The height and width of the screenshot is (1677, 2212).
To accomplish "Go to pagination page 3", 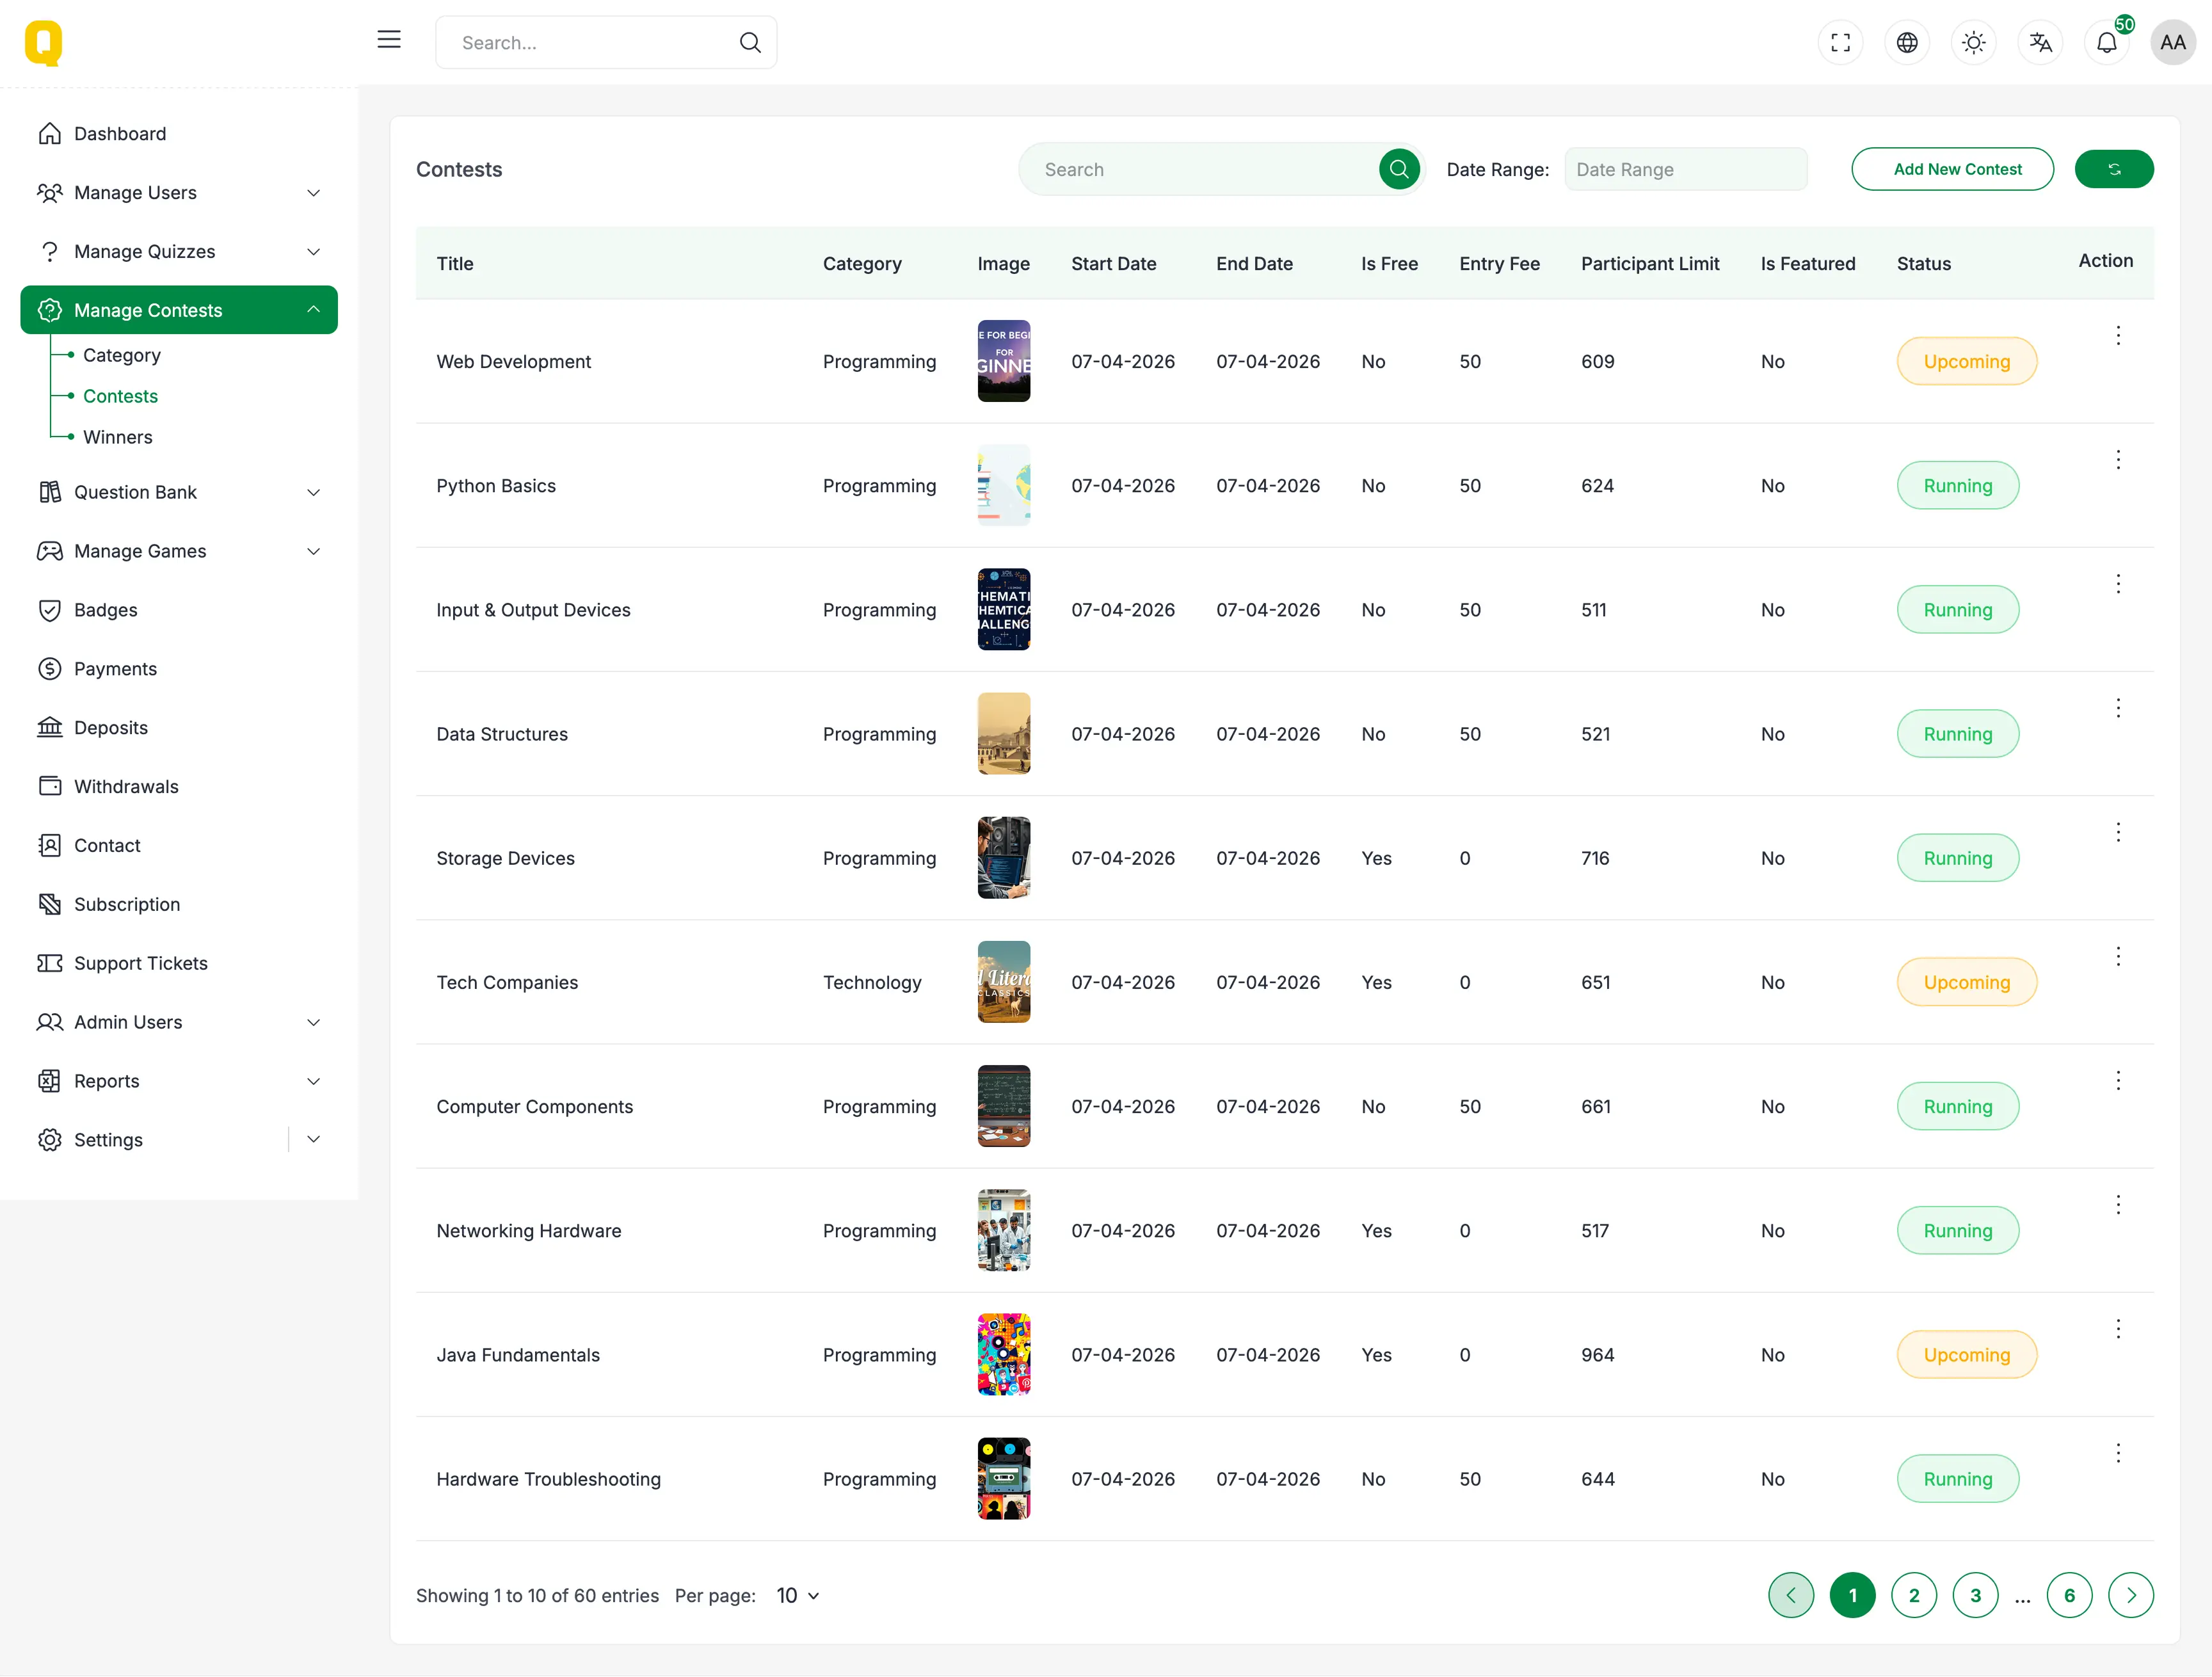I will [1975, 1596].
